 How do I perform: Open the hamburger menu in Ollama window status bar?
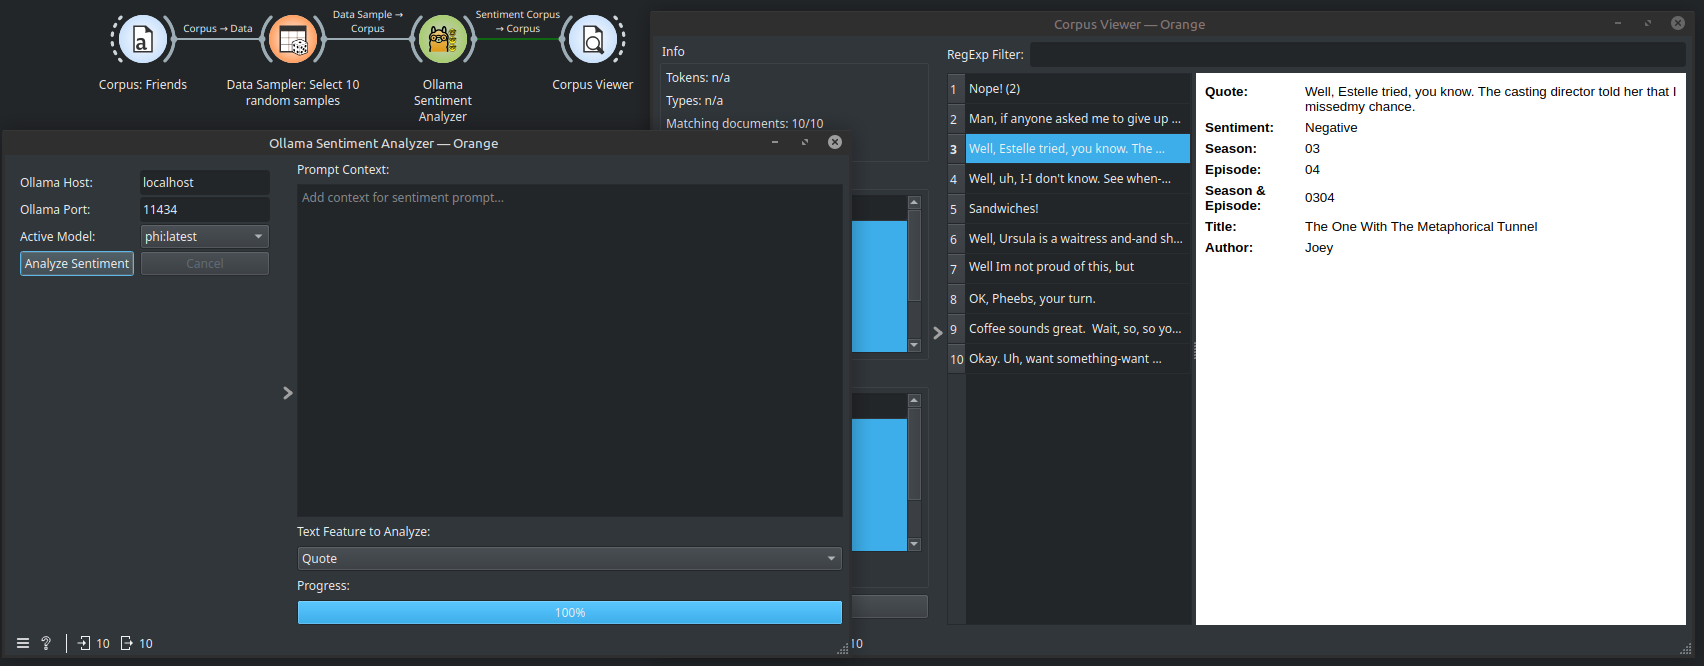click(x=23, y=643)
